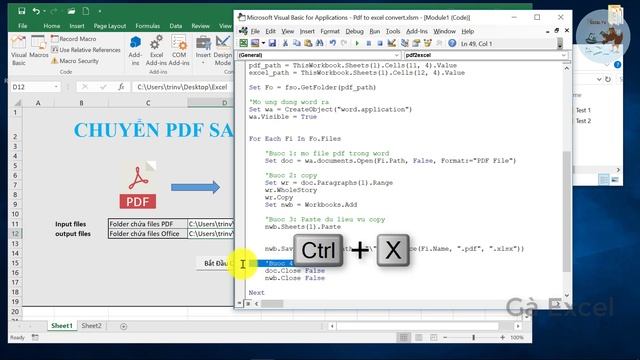Click the Find binoculars icon

point(320,43)
